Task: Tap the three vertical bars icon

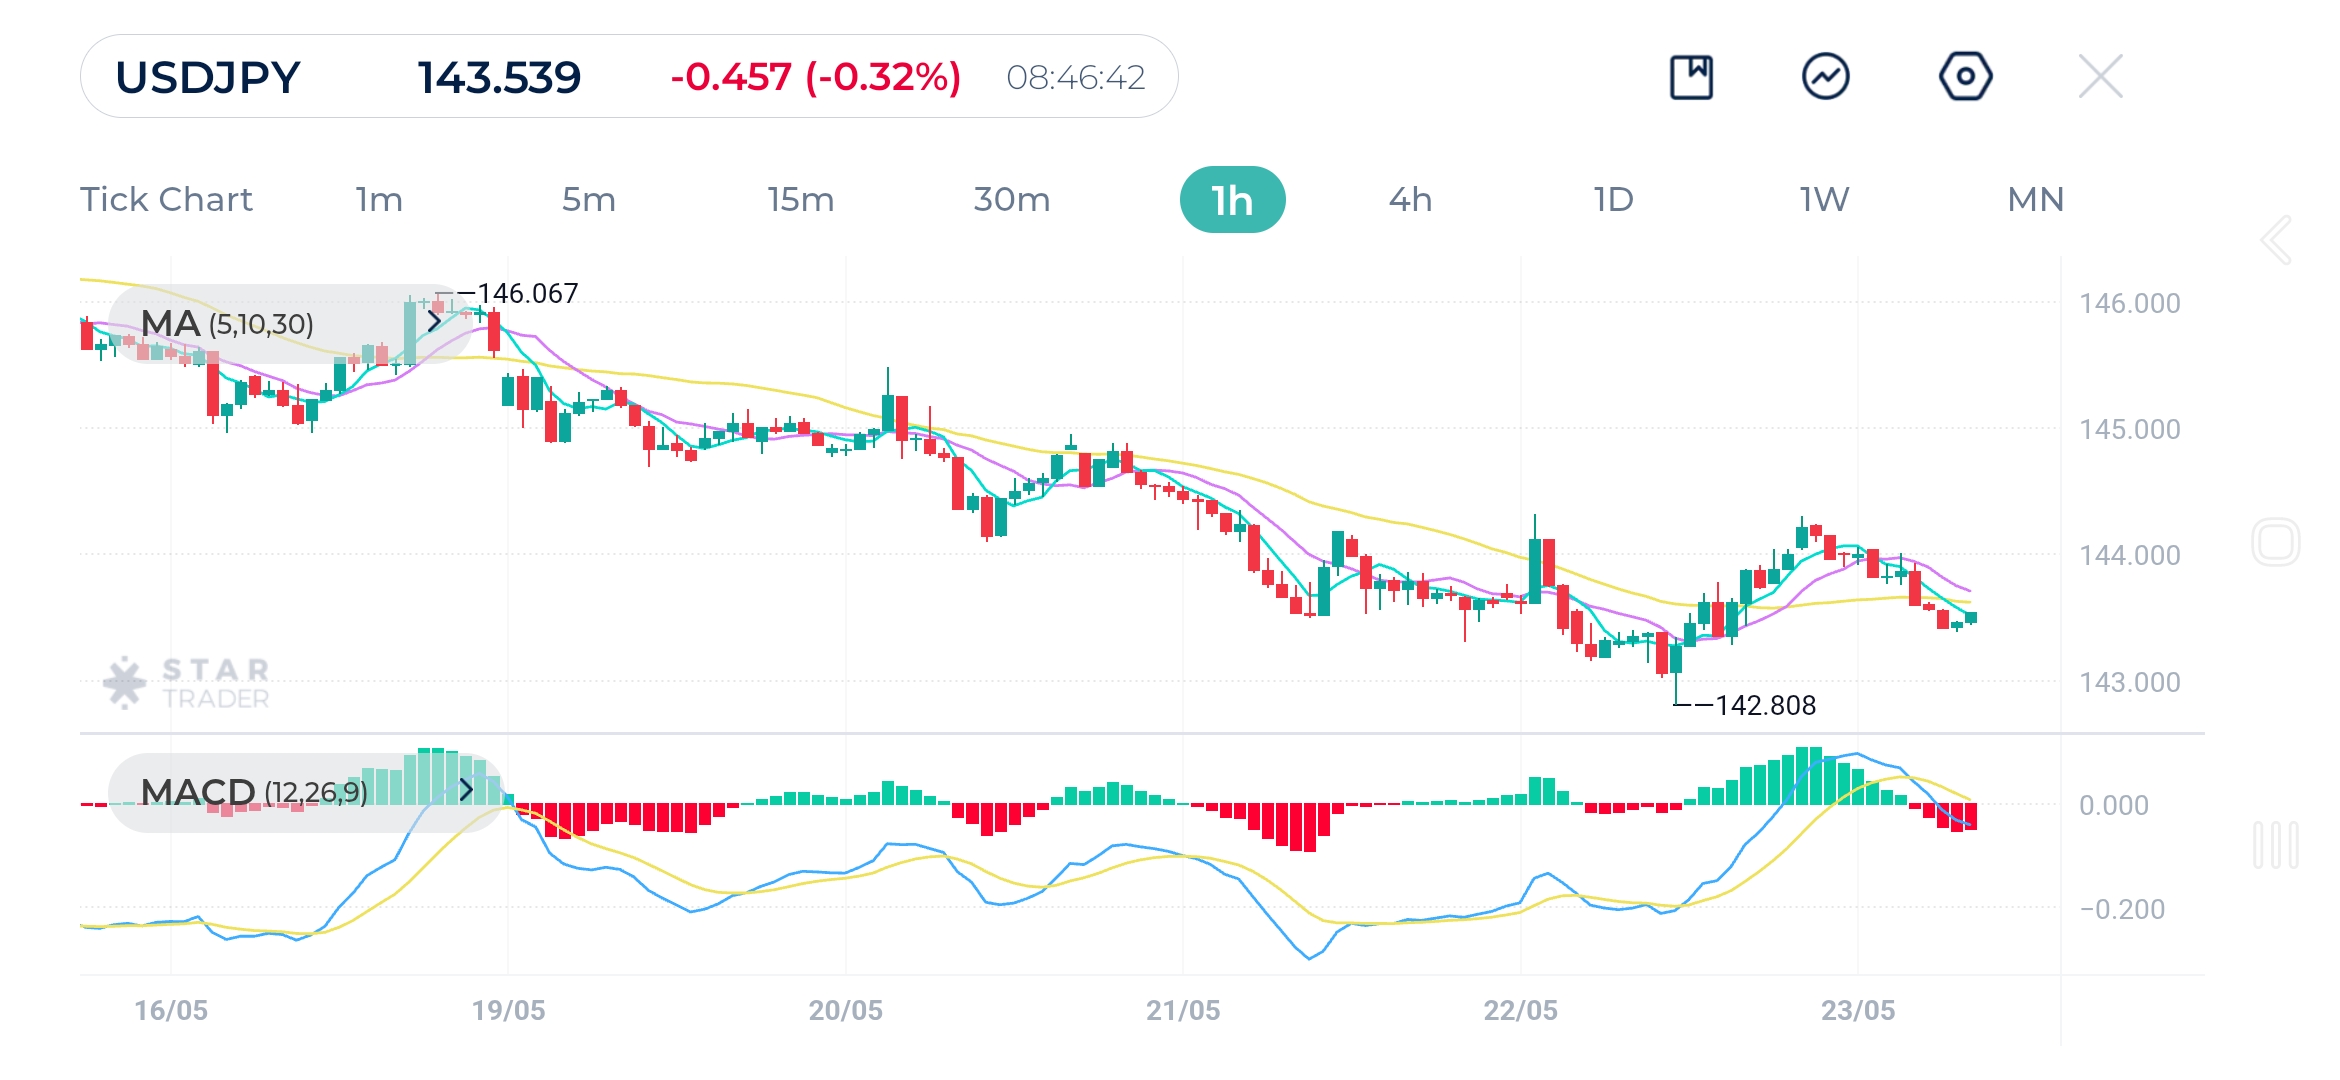Action: coord(2276,845)
